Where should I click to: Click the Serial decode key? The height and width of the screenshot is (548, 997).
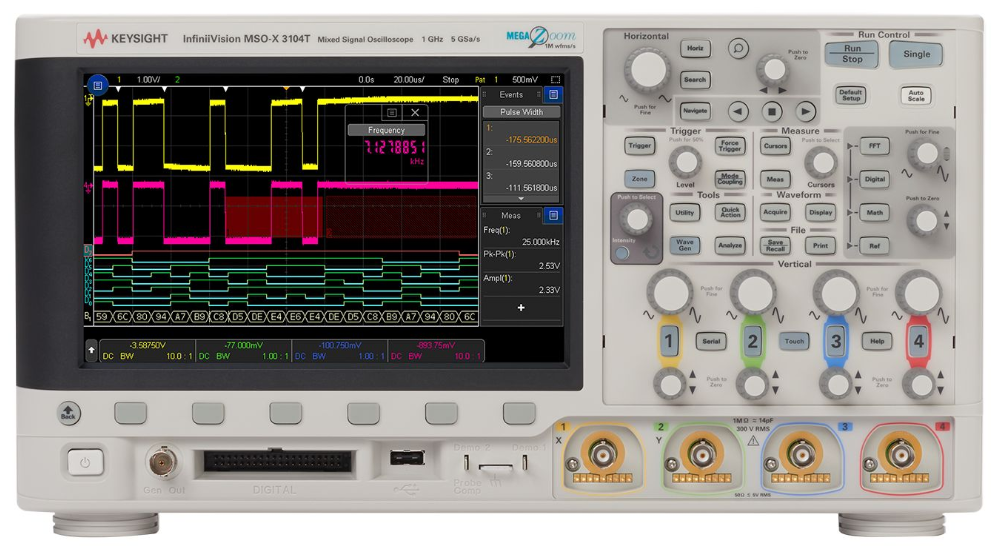click(x=711, y=341)
